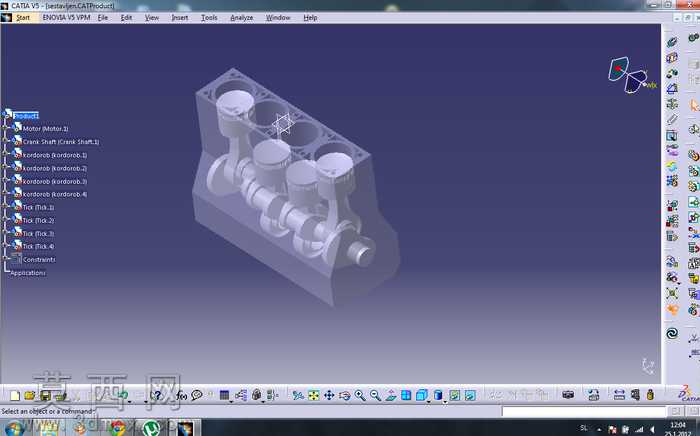Select Applications in the tree
The height and width of the screenshot is (436, 700).
[x=28, y=273]
